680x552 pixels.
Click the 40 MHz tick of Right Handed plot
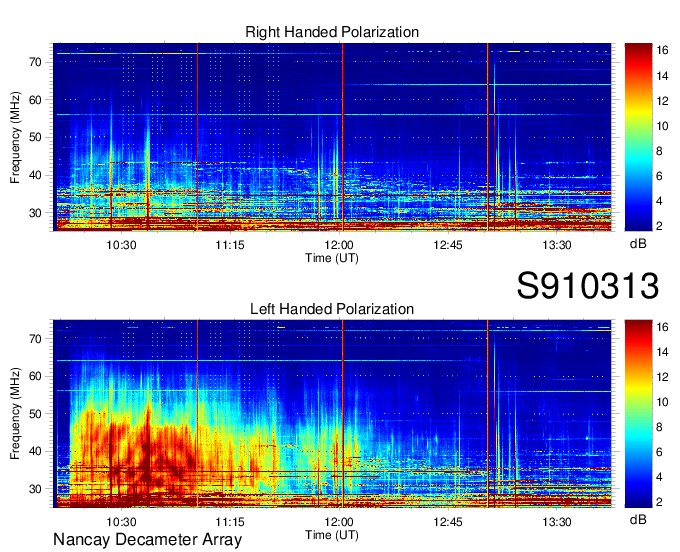point(36,176)
